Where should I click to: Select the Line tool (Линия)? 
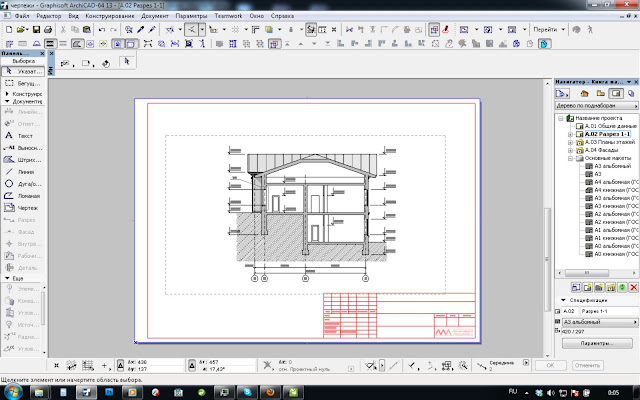click(x=23, y=172)
